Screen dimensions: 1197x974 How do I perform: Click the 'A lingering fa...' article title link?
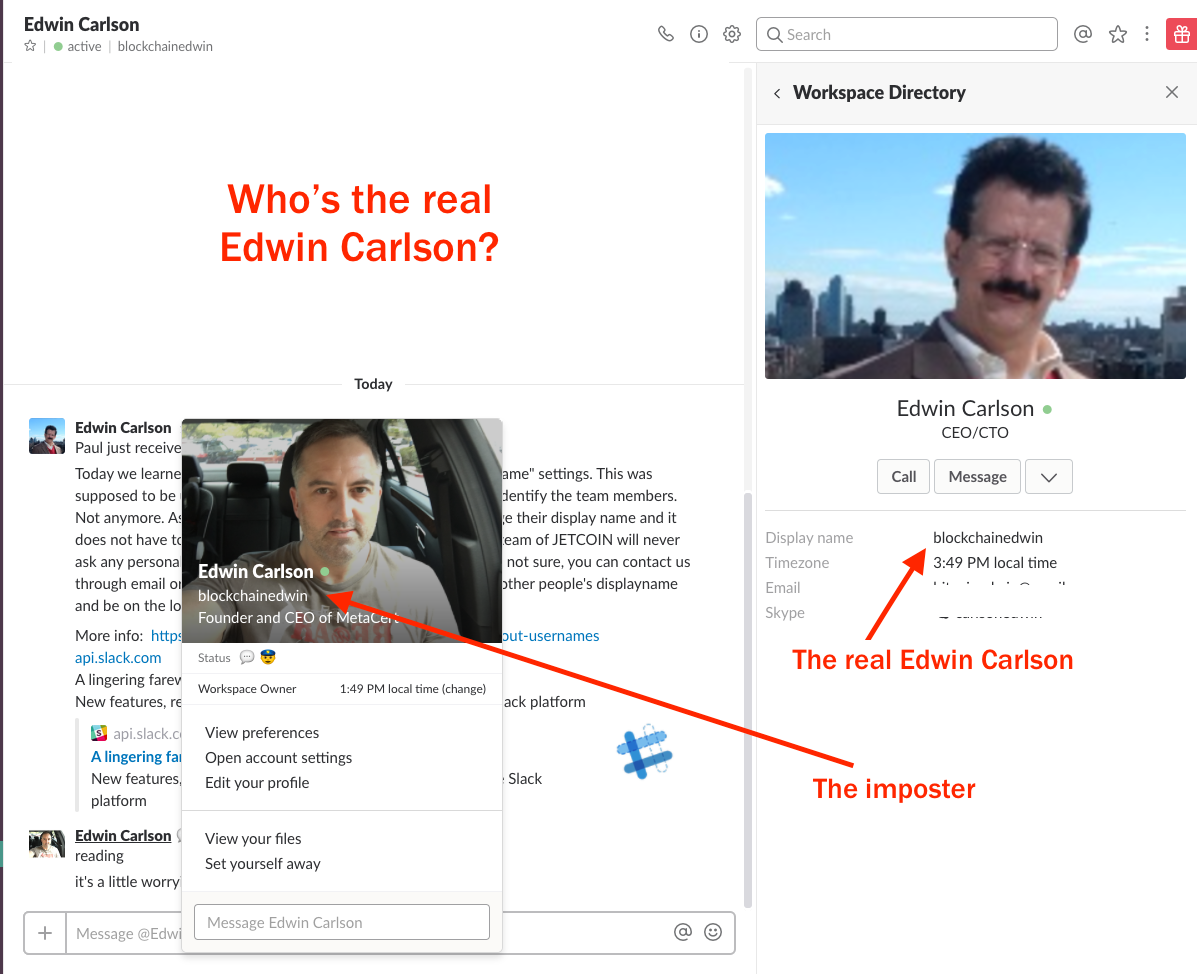click(x=136, y=756)
